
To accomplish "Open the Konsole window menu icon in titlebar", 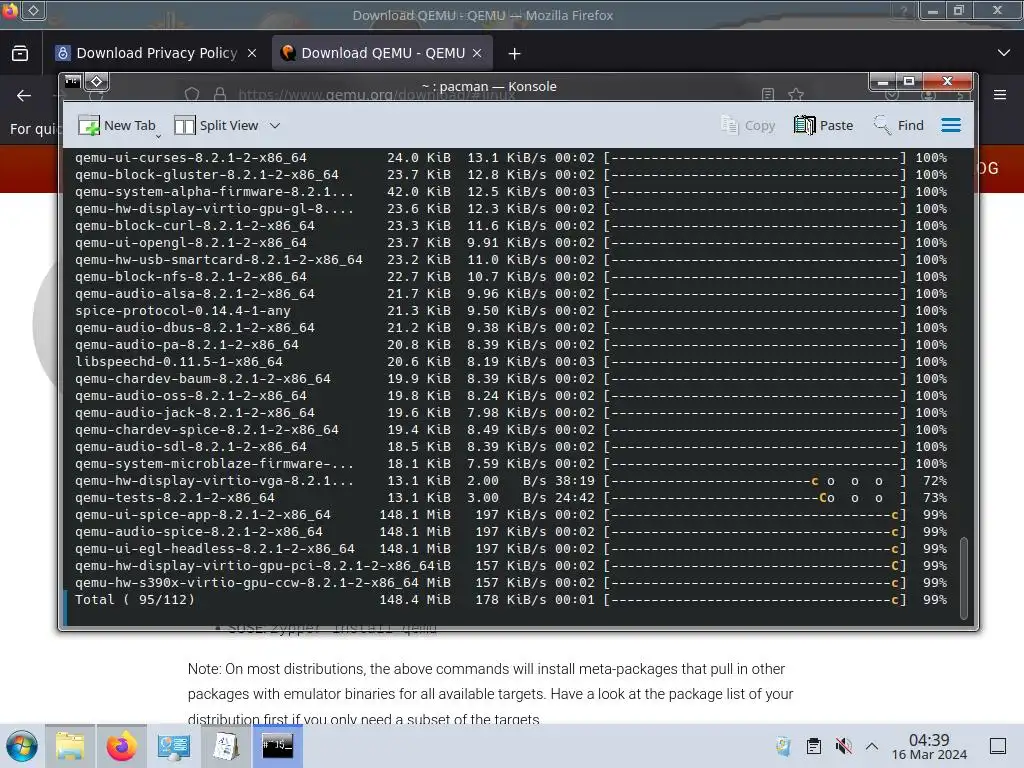I will click(72, 82).
